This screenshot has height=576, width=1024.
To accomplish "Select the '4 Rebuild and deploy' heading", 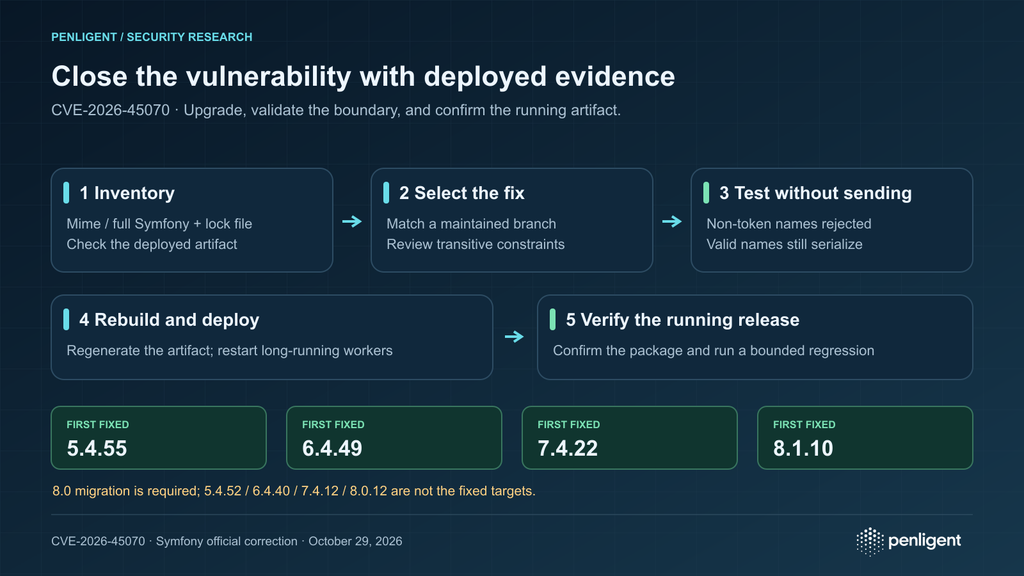I will point(169,320).
